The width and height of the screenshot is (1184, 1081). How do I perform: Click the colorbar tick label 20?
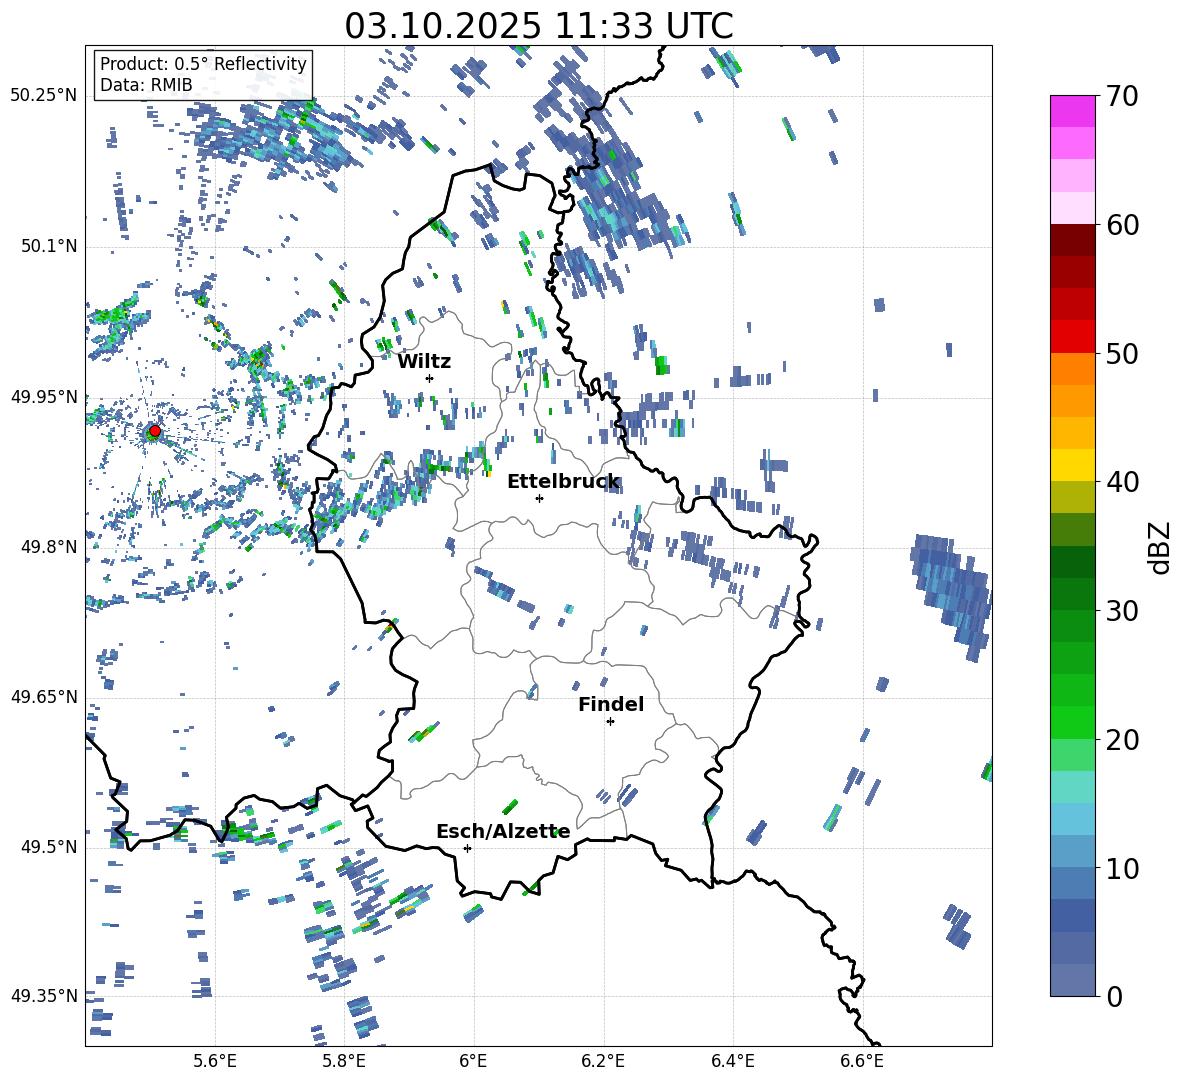point(1122,740)
